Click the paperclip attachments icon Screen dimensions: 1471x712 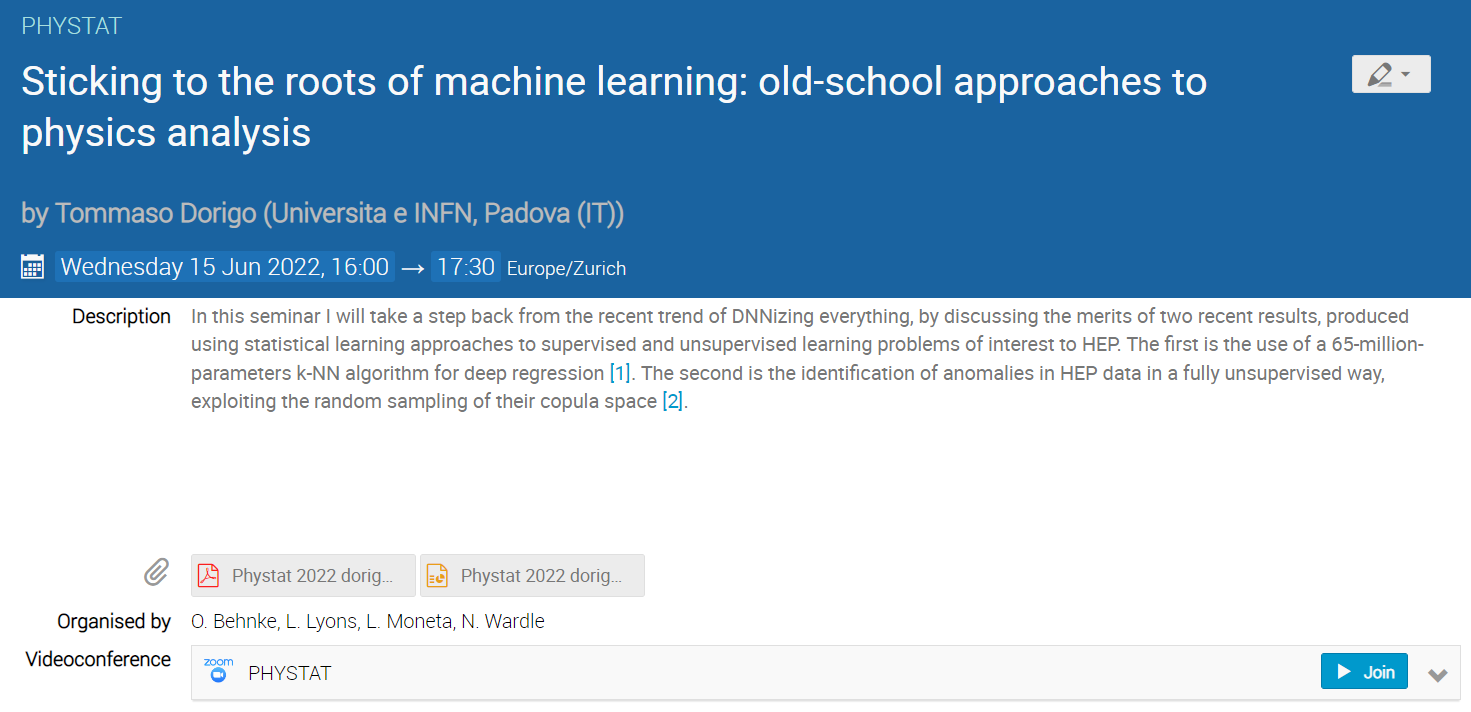point(156,573)
